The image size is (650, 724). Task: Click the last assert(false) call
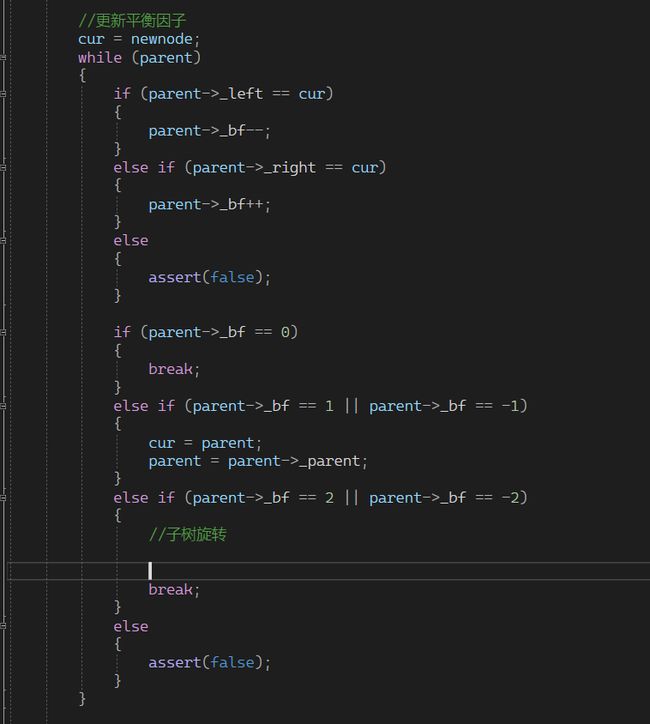point(209,663)
